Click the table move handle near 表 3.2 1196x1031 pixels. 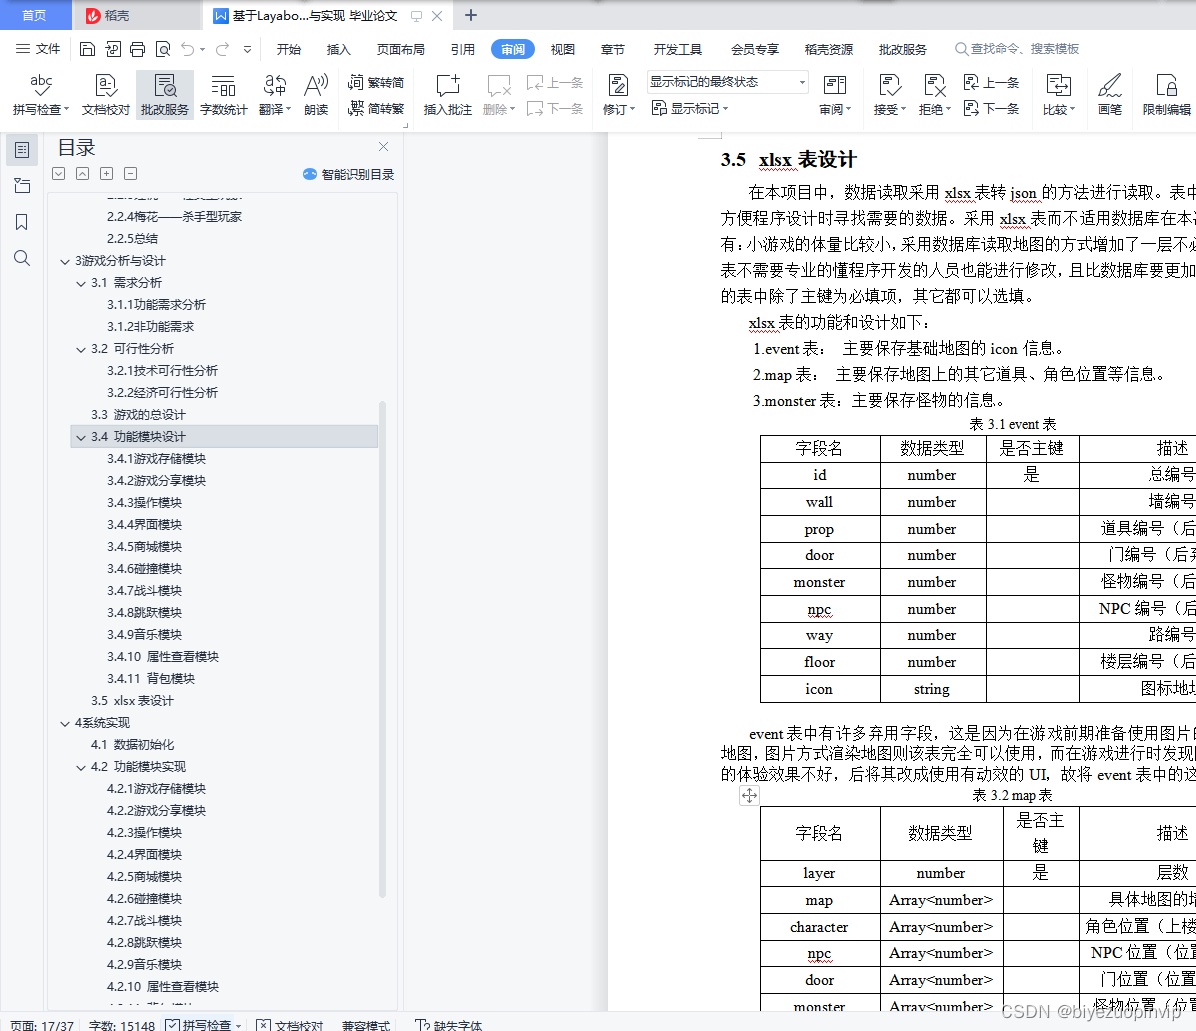click(x=749, y=796)
